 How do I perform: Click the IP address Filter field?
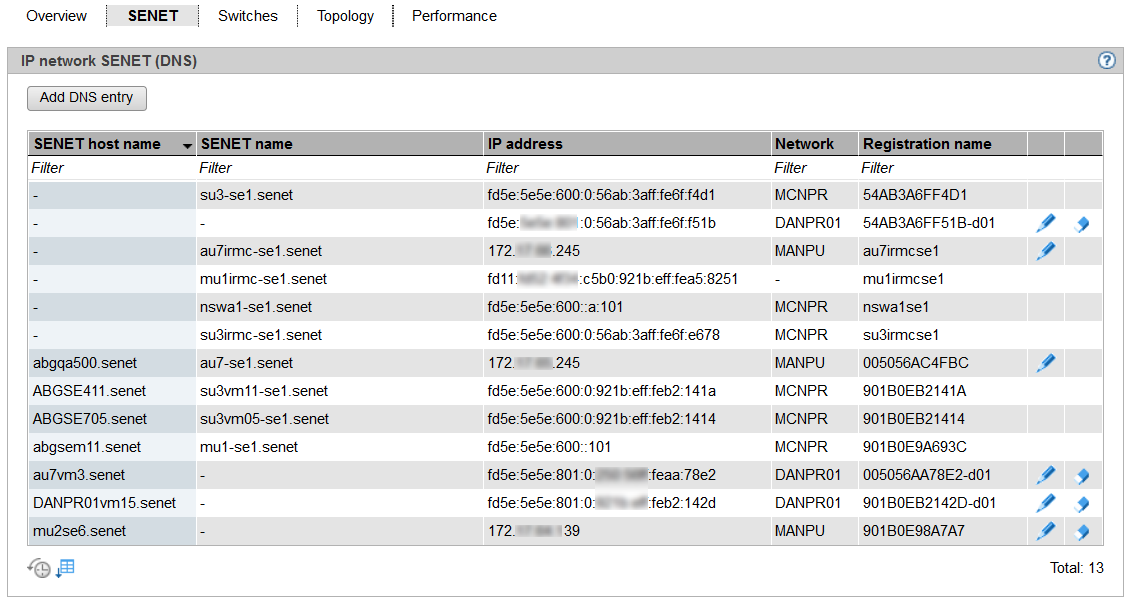click(x=627, y=168)
